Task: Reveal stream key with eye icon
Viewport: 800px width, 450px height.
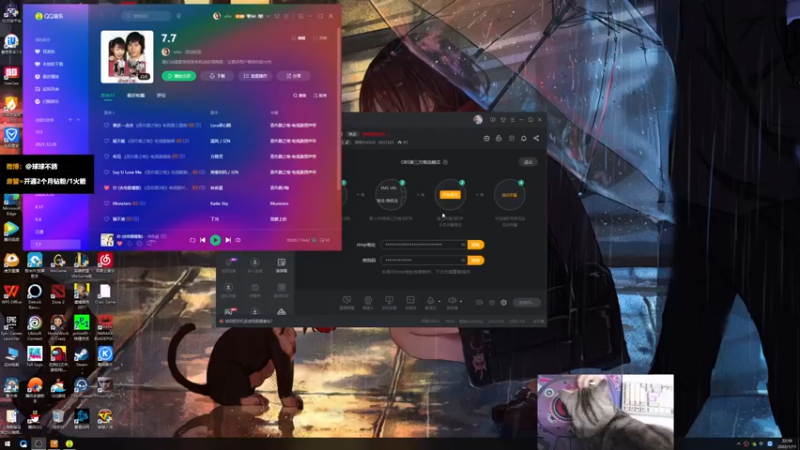Action: 463,260
